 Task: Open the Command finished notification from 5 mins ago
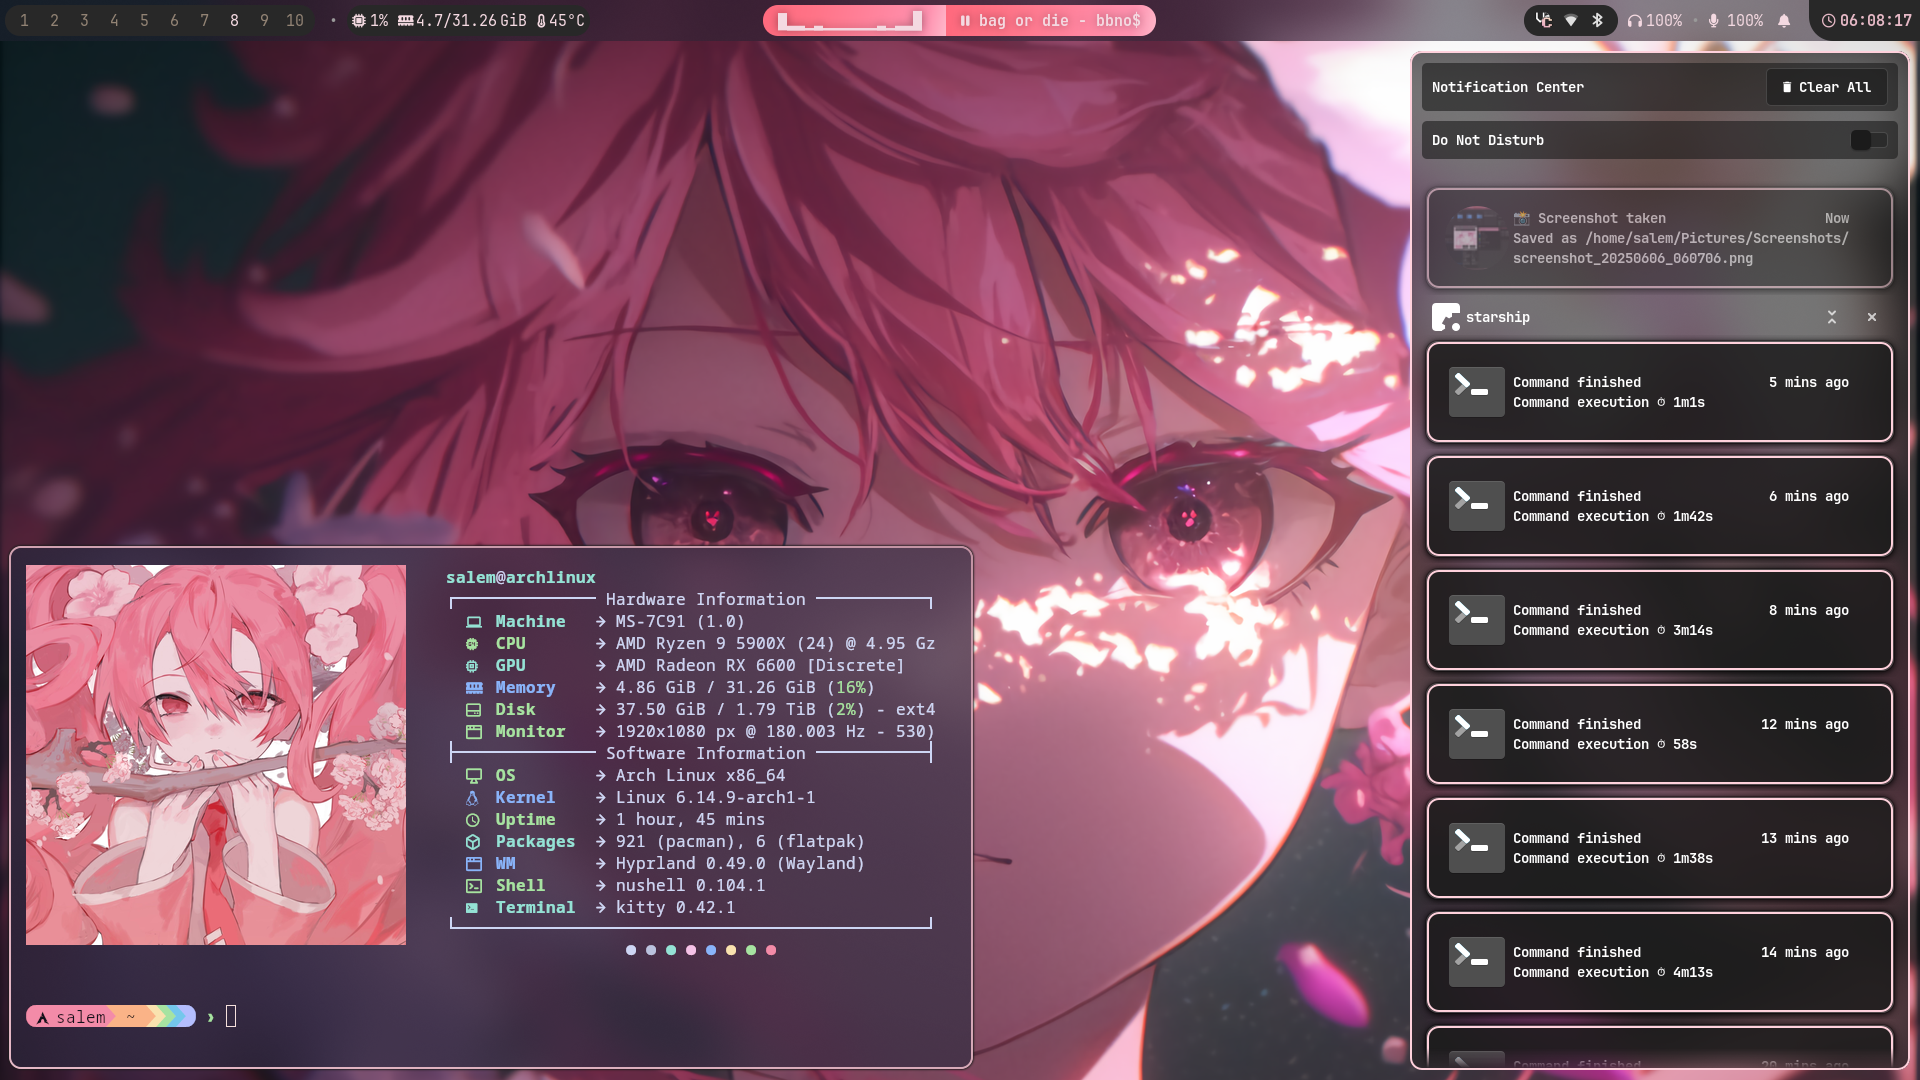coord(1659,392)
